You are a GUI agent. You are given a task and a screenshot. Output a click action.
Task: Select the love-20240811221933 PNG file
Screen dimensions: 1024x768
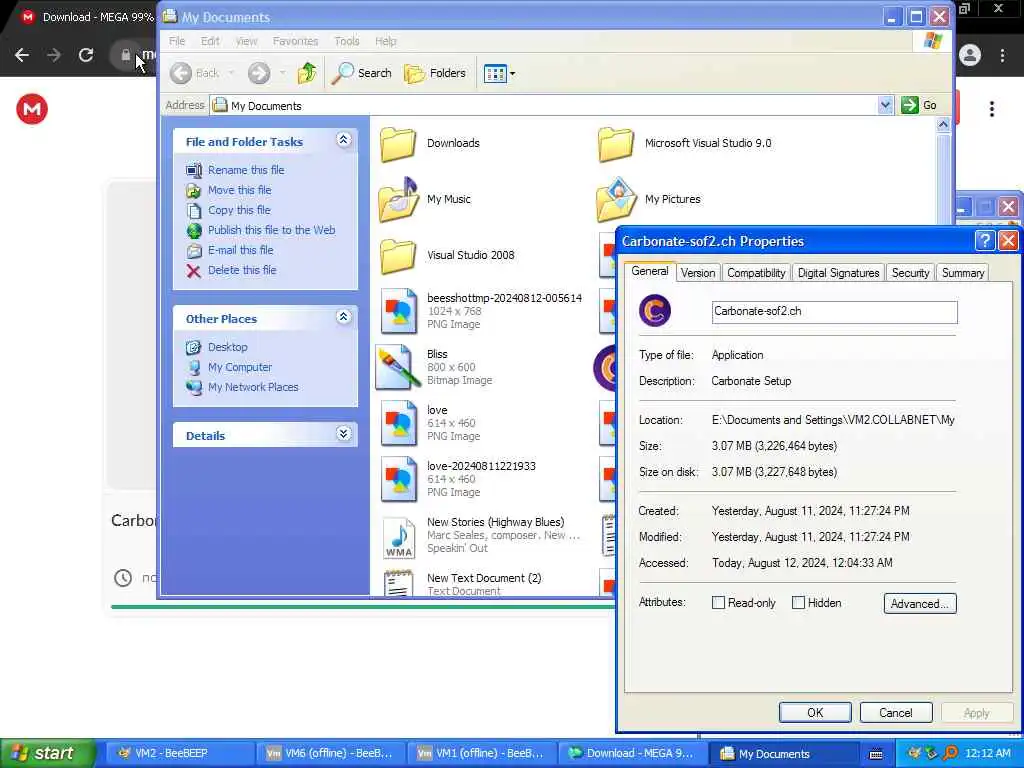398,480
